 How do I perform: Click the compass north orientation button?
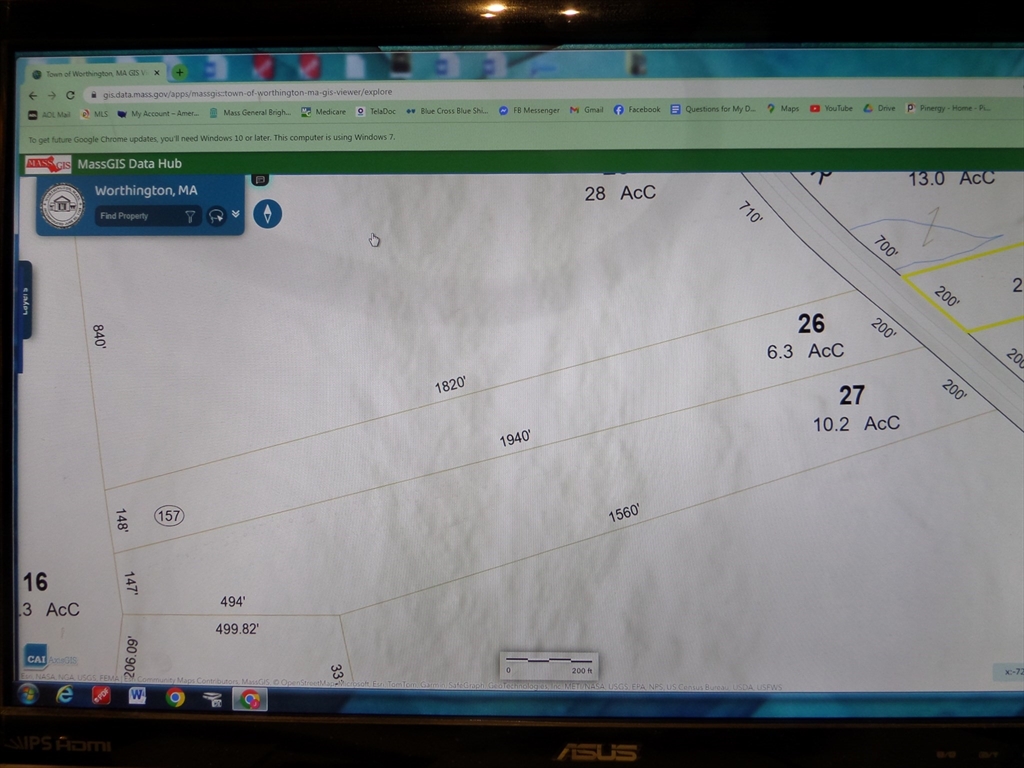[267, 213]
